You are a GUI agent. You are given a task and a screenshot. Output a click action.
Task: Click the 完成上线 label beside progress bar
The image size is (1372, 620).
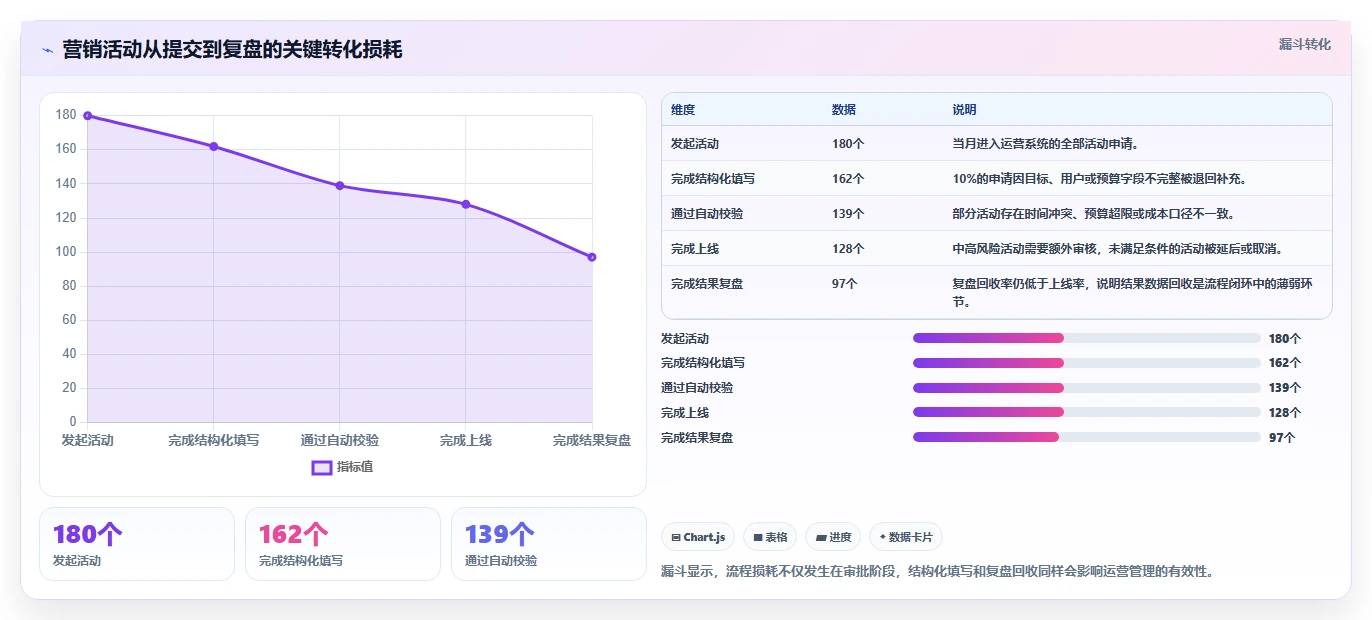[x=685, y=412]
